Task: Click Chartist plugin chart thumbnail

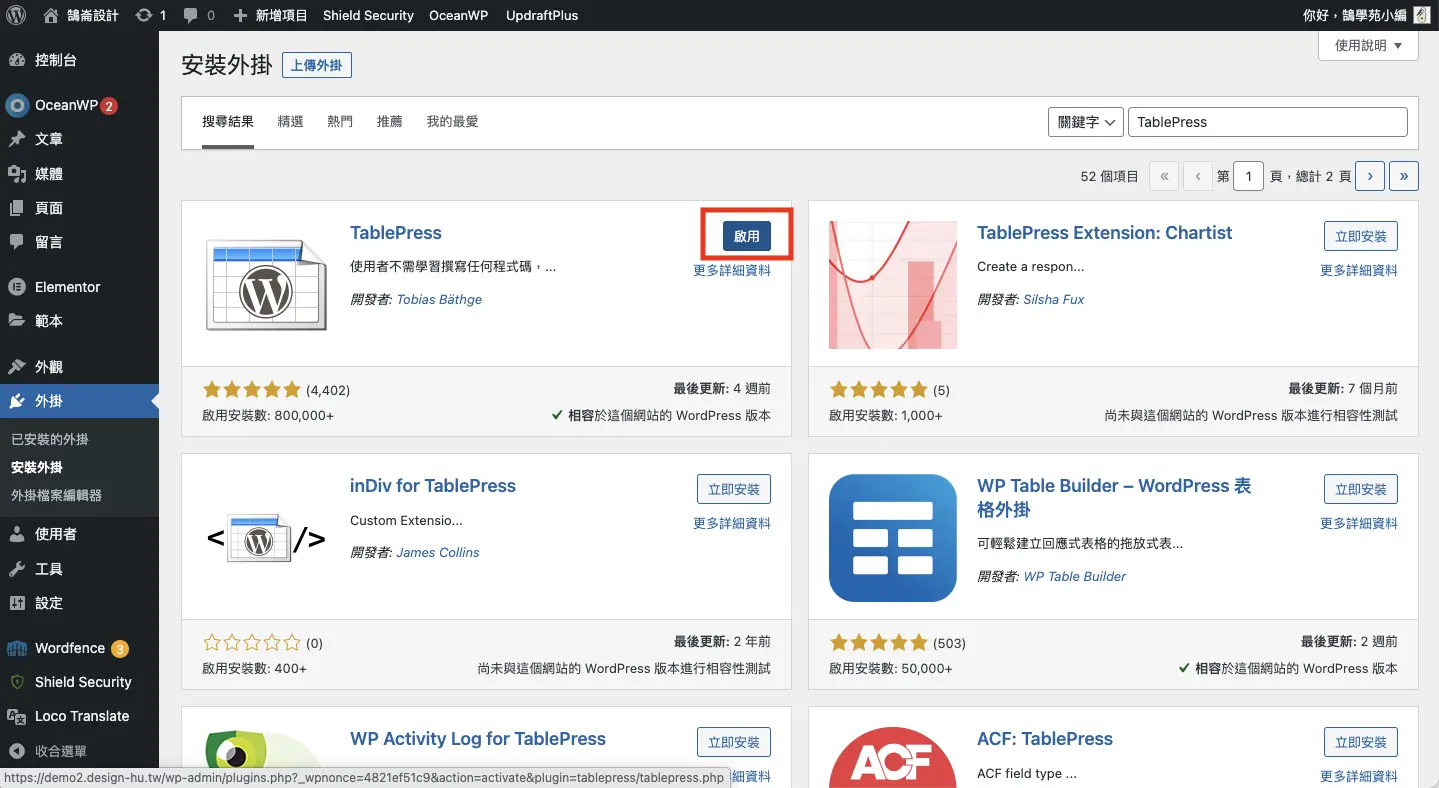Action: tap(893, 285)
